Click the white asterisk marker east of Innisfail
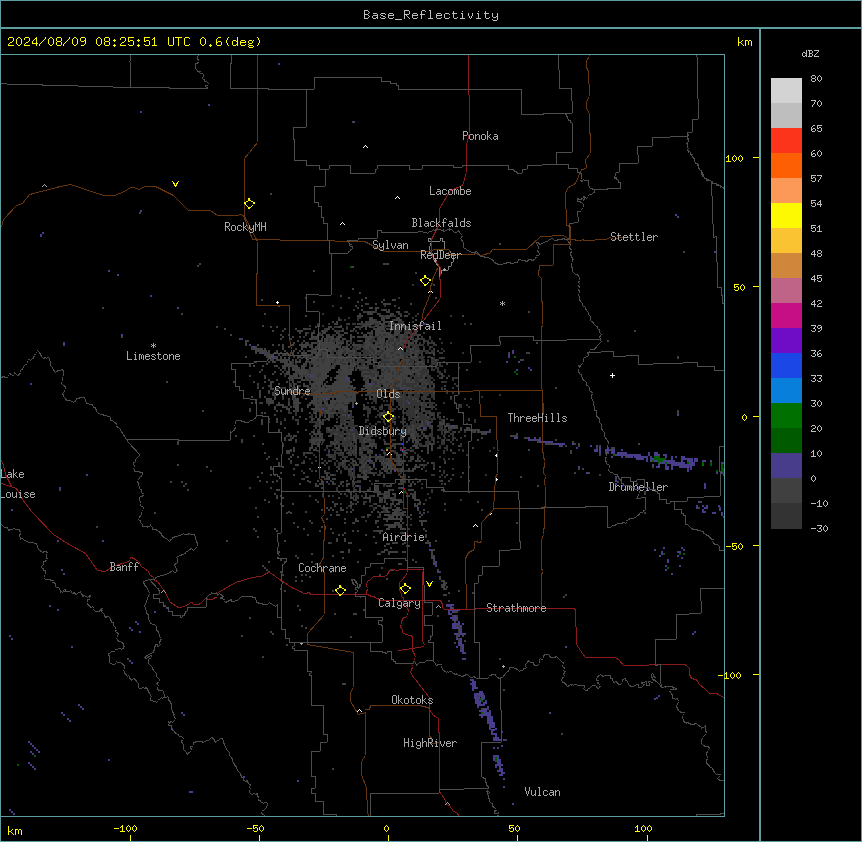The image size is (862, 842). coord(502,303)
